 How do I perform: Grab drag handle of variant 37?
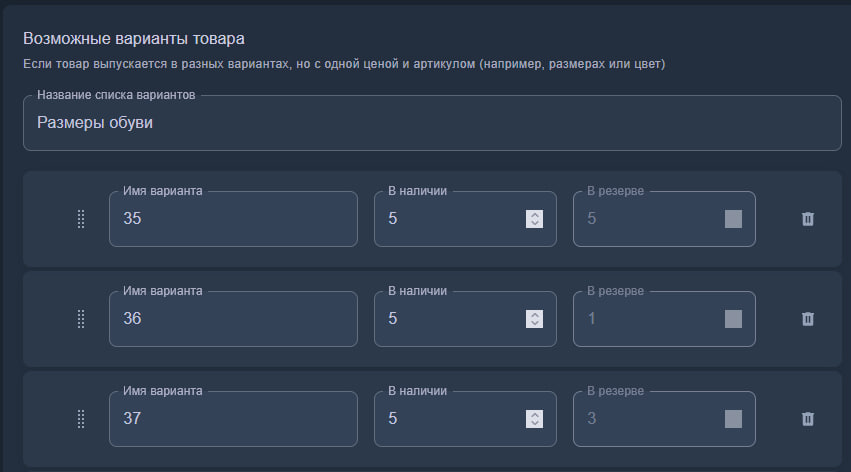(x=81, y=419)
